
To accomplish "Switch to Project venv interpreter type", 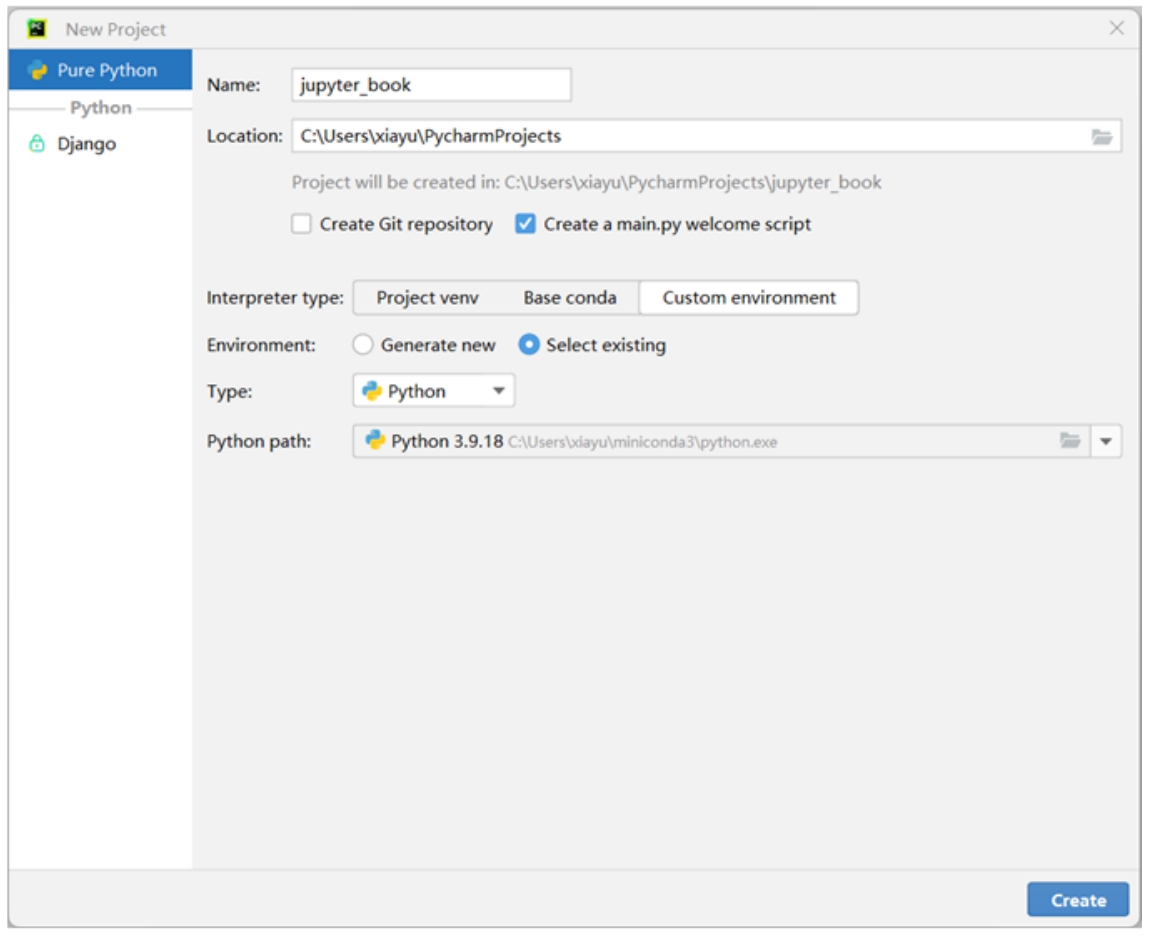I will tap(427, 297).
